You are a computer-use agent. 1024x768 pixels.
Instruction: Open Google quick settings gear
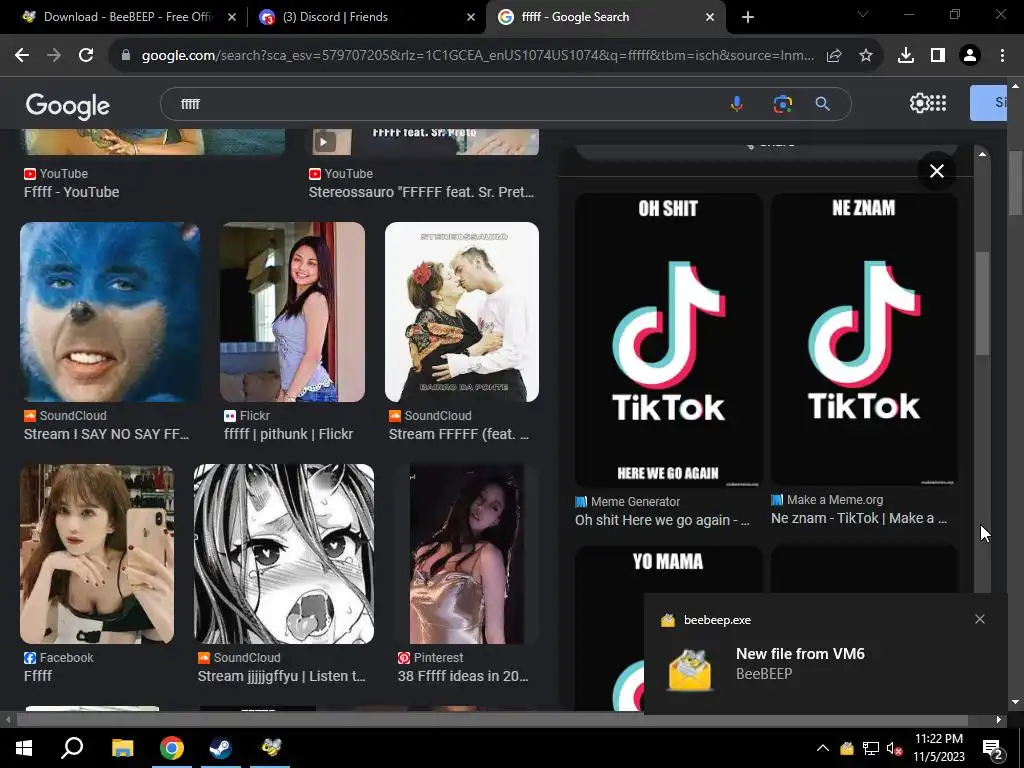click(x=919, y=103)
